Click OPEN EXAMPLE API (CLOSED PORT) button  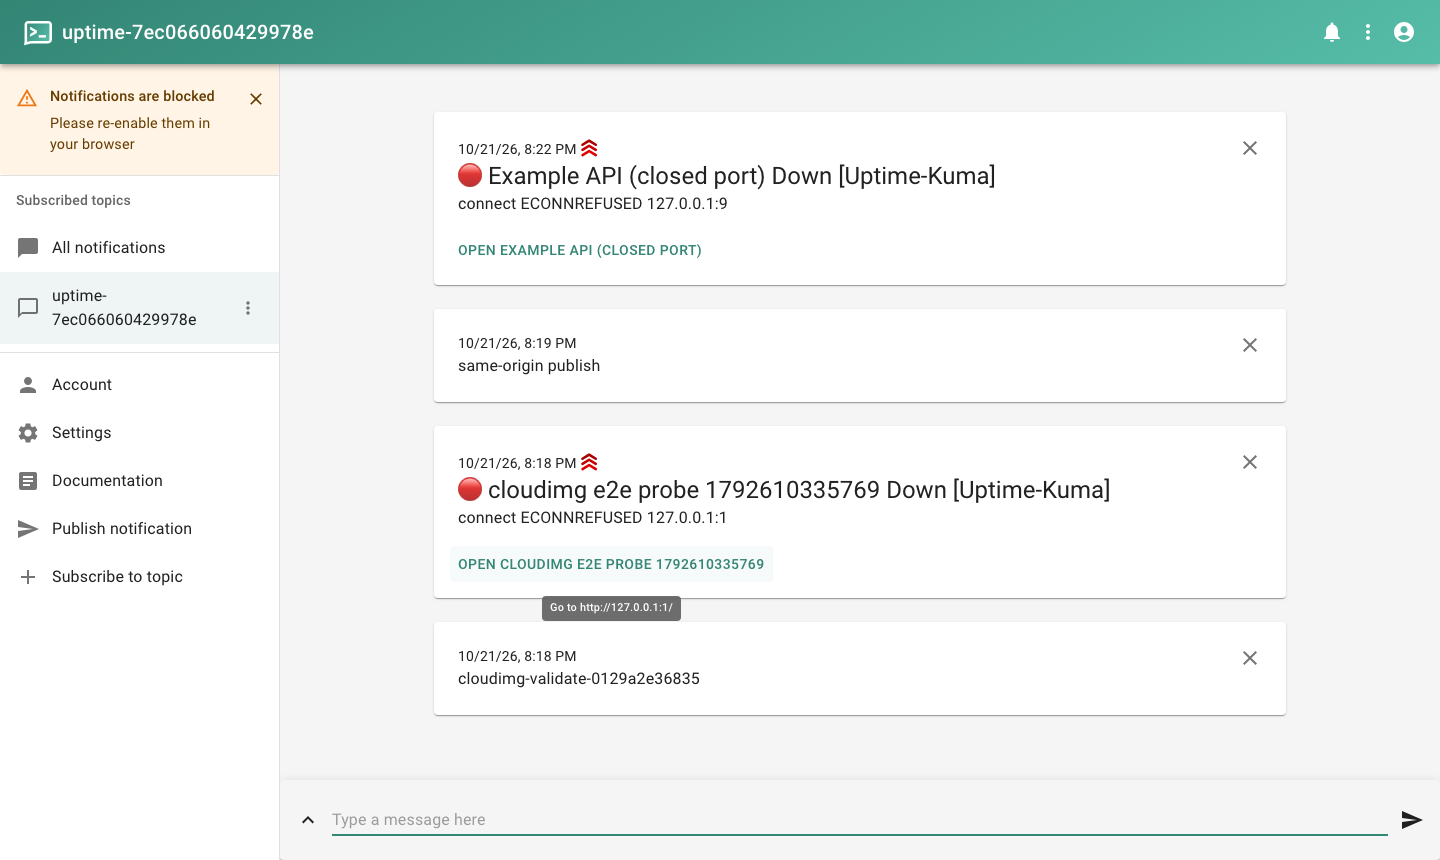[x=580, y=250]
